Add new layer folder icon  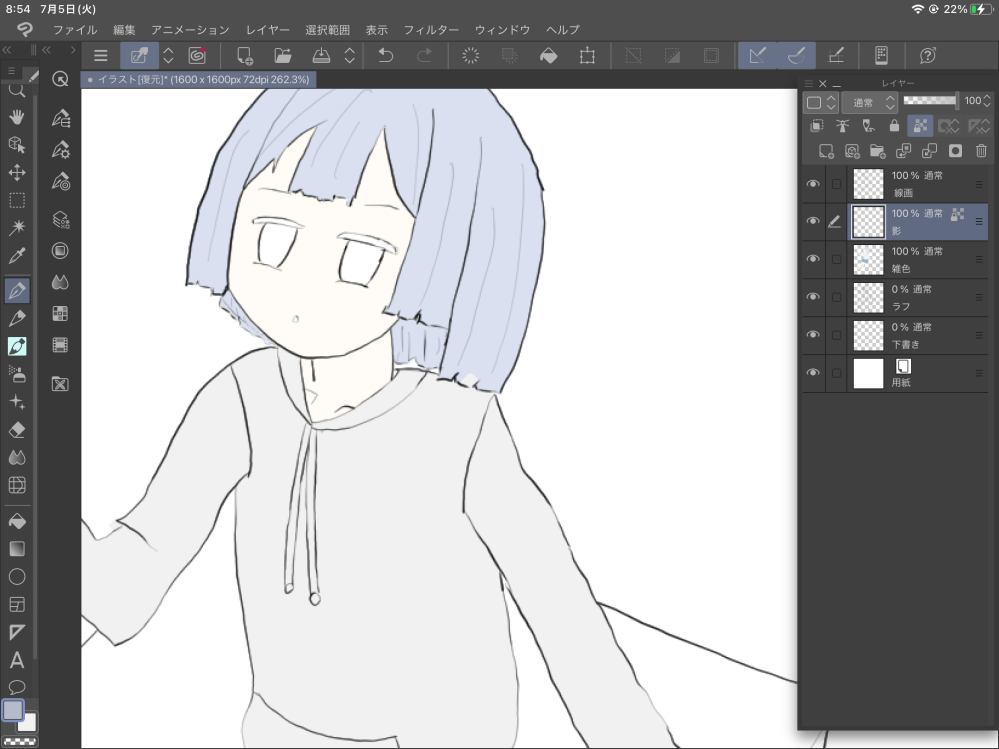[x=877, y=151]
